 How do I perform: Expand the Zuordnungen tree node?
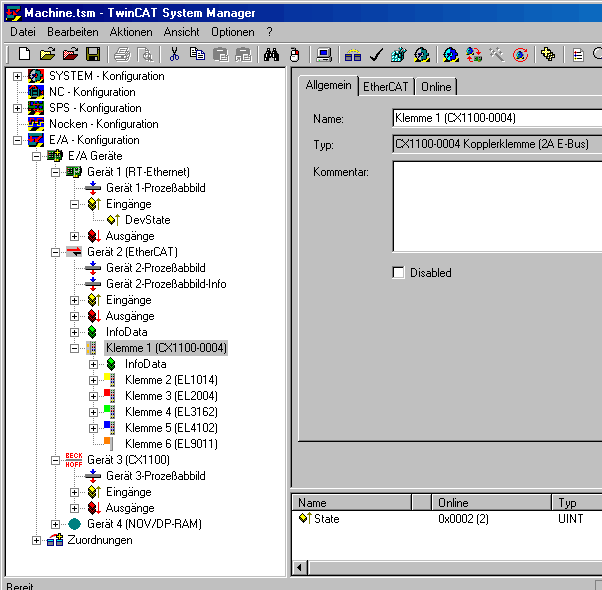(x=37, y=540)
